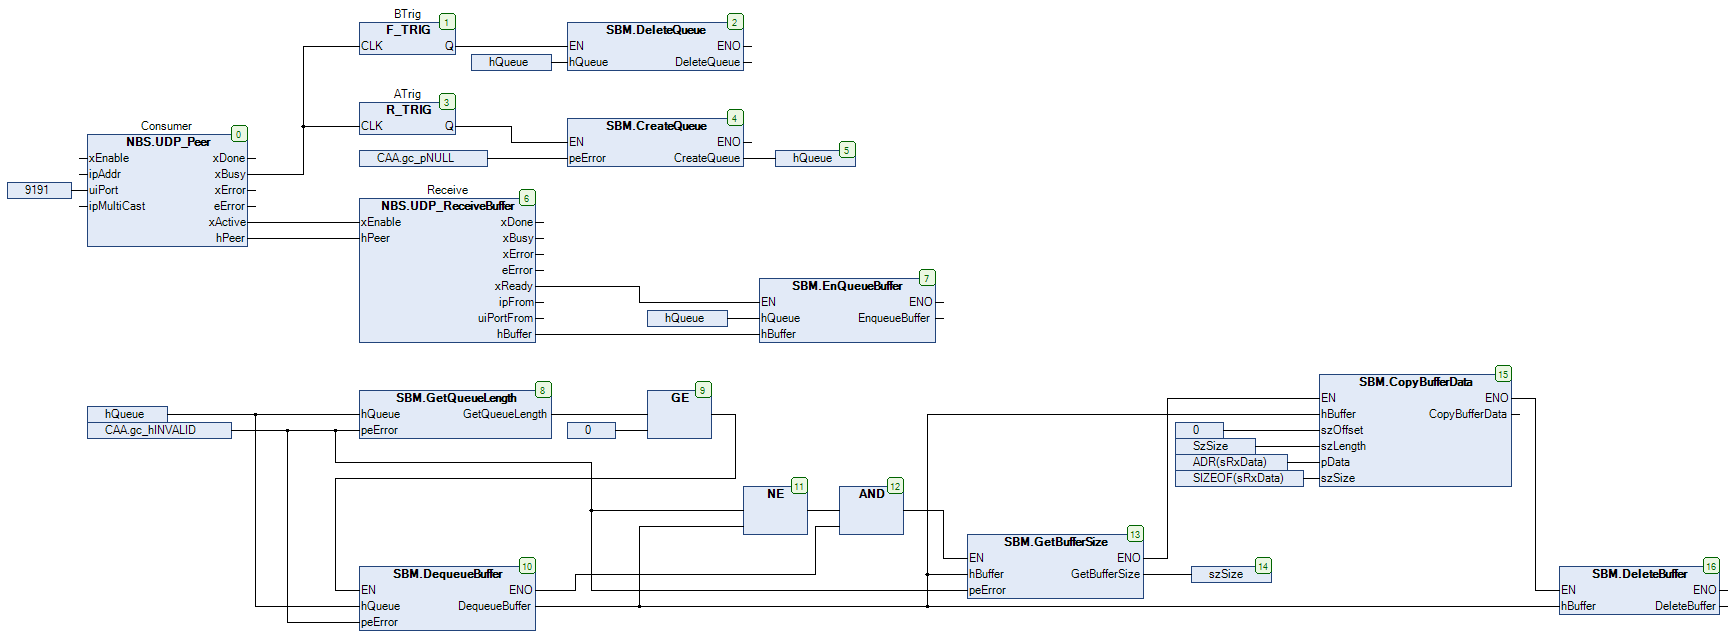Click the SBM.EnQueueBuffer block header
The image size is (1736, 642).
(x=846, y=286)
